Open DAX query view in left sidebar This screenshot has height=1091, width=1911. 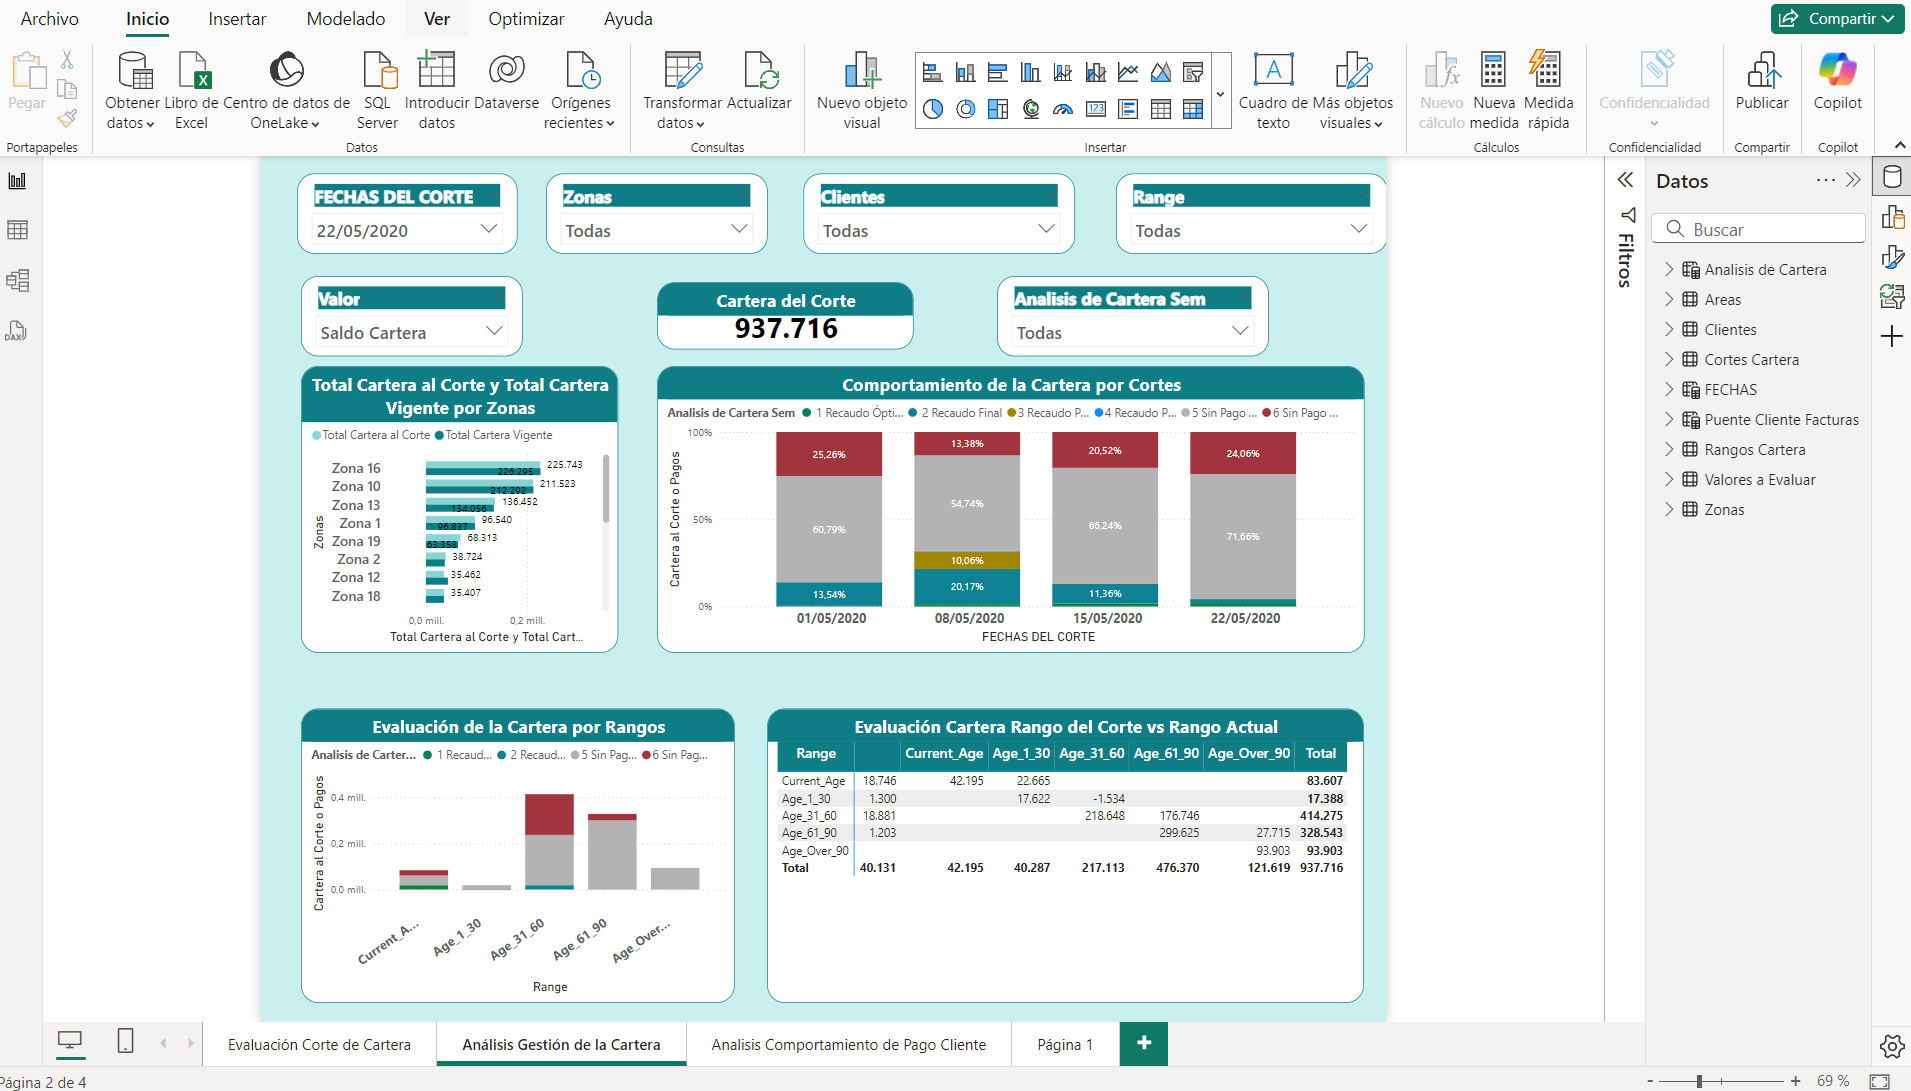point(17,331)
